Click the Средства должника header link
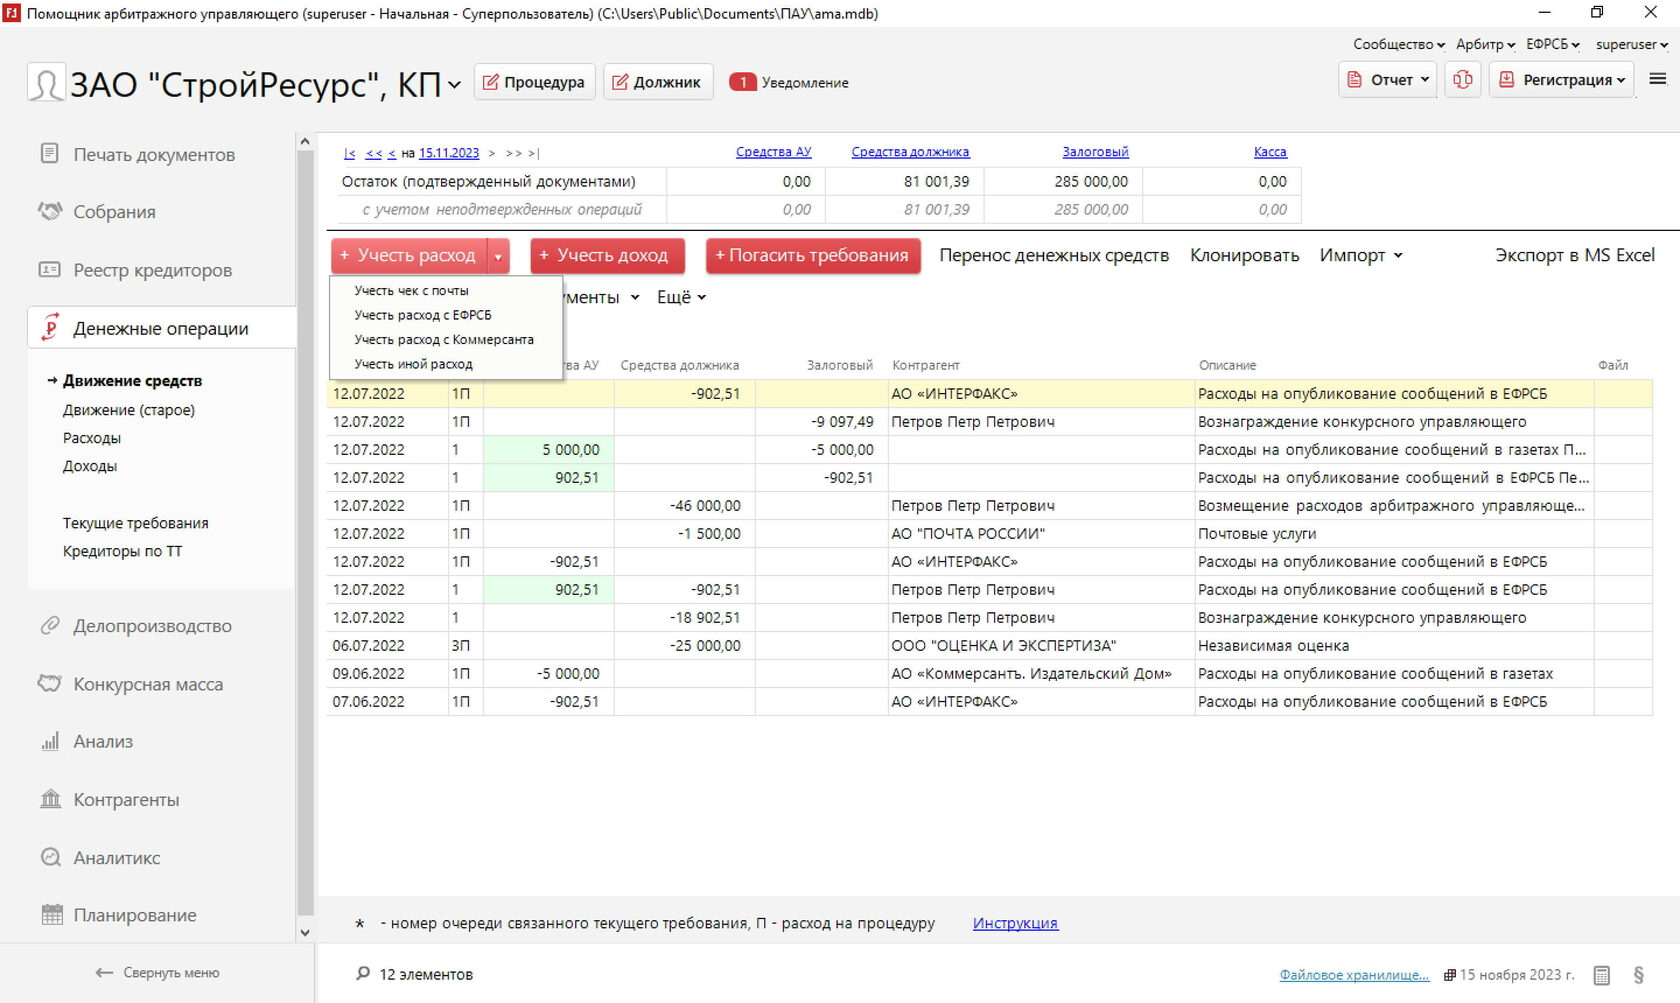This screenshot has width=1680, height=1003. [x=910, y=152]
